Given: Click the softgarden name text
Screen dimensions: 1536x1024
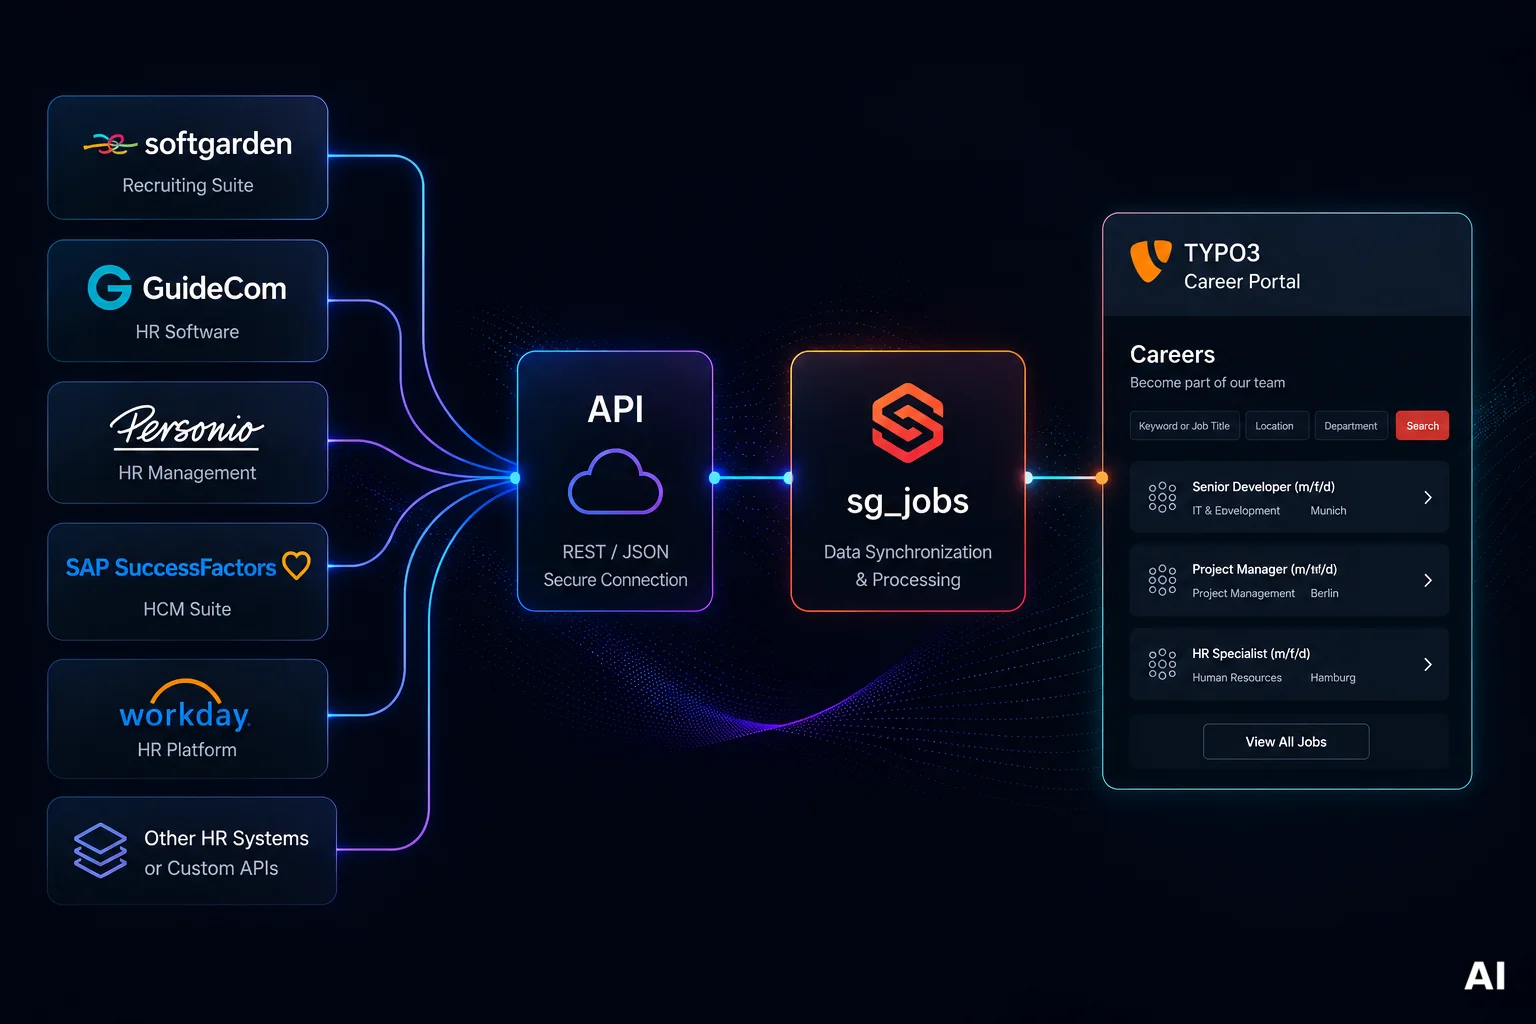Looking at the screenshot, I should tap(218, 145).
